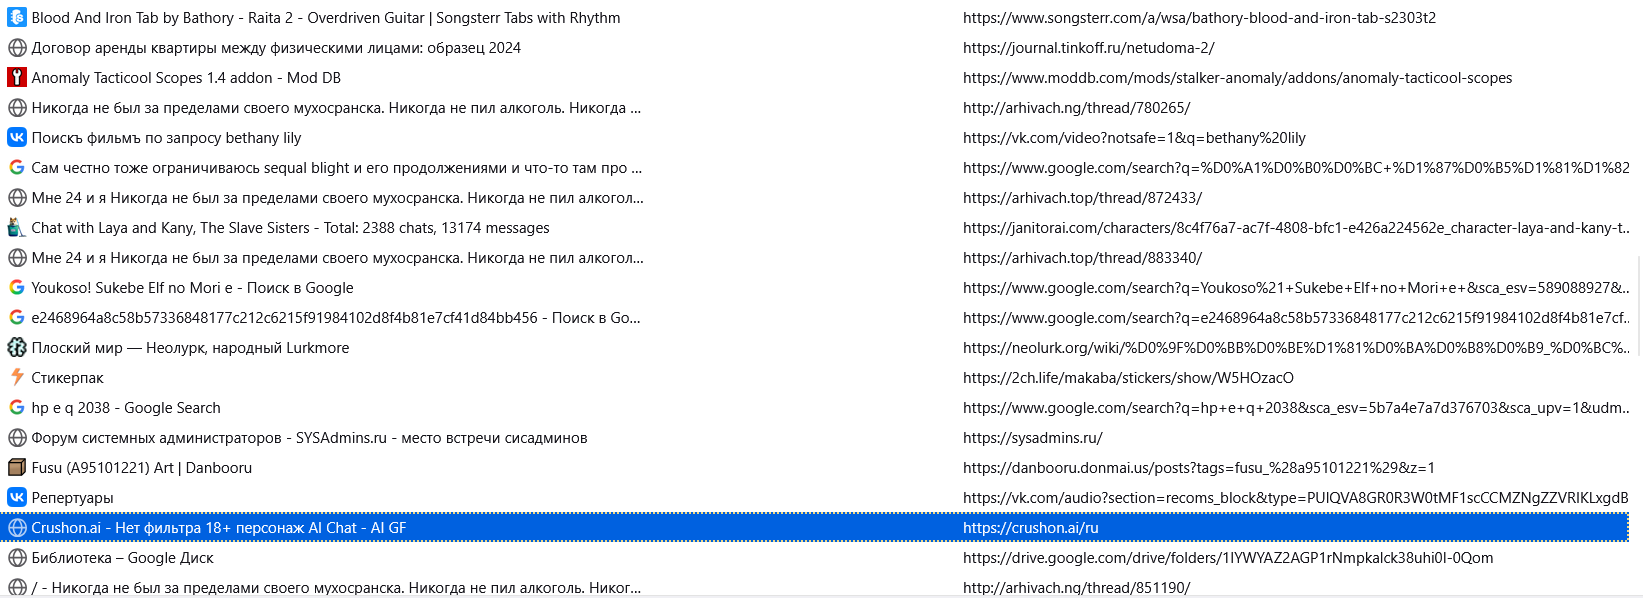
Task: Select the Anomaly Tacticool Scopes 1.4 addon title
Action: [186, 78]
